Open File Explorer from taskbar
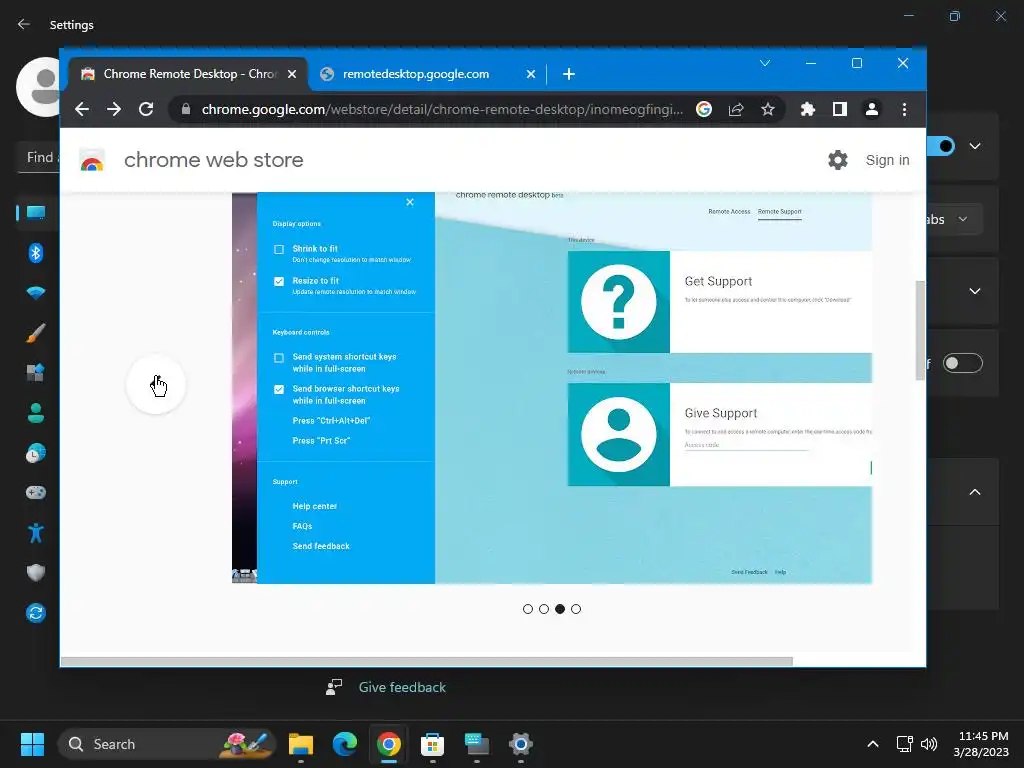Viewport: 1024px width, 768px height. pos(301,744)
